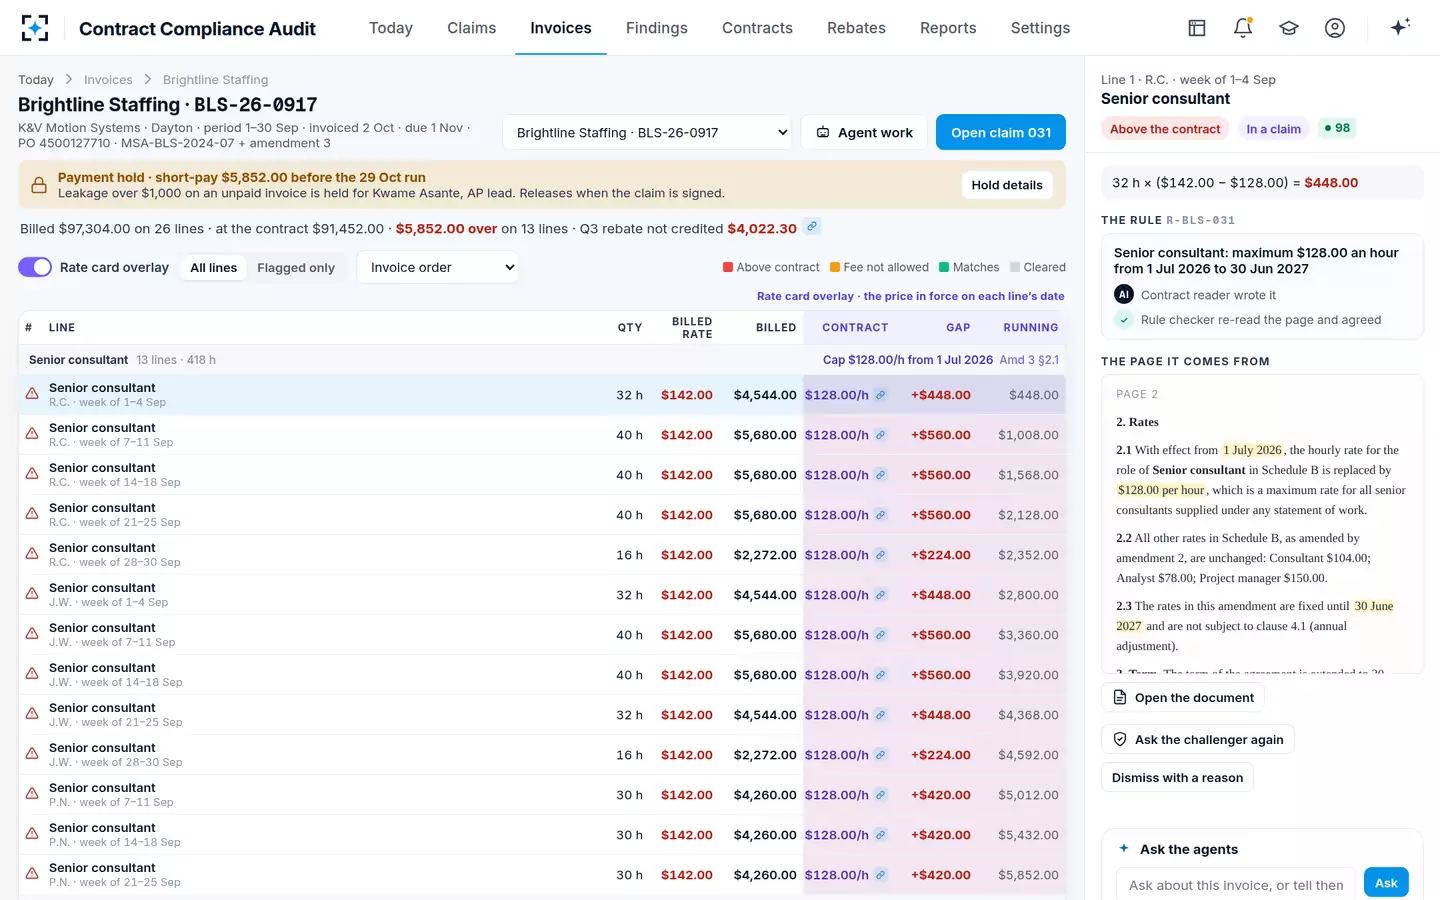This screenshot has height=900, width=1440.
Task: Click warning icon on J.W. week of 28–30 Sep row
Action: click(x=32, y=754)
